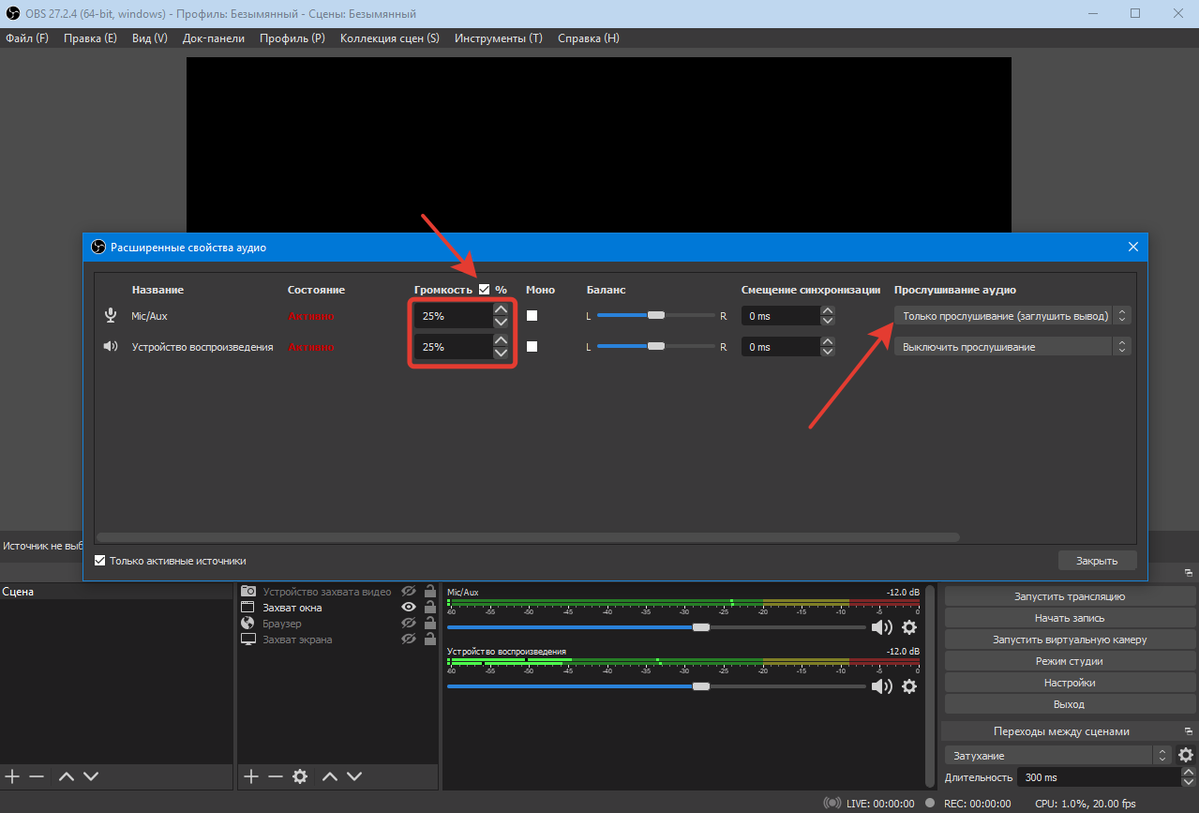Open Mic/Aux gear settings in mixer
Viewport: 1199px width, 813px height.
[909, 628]
